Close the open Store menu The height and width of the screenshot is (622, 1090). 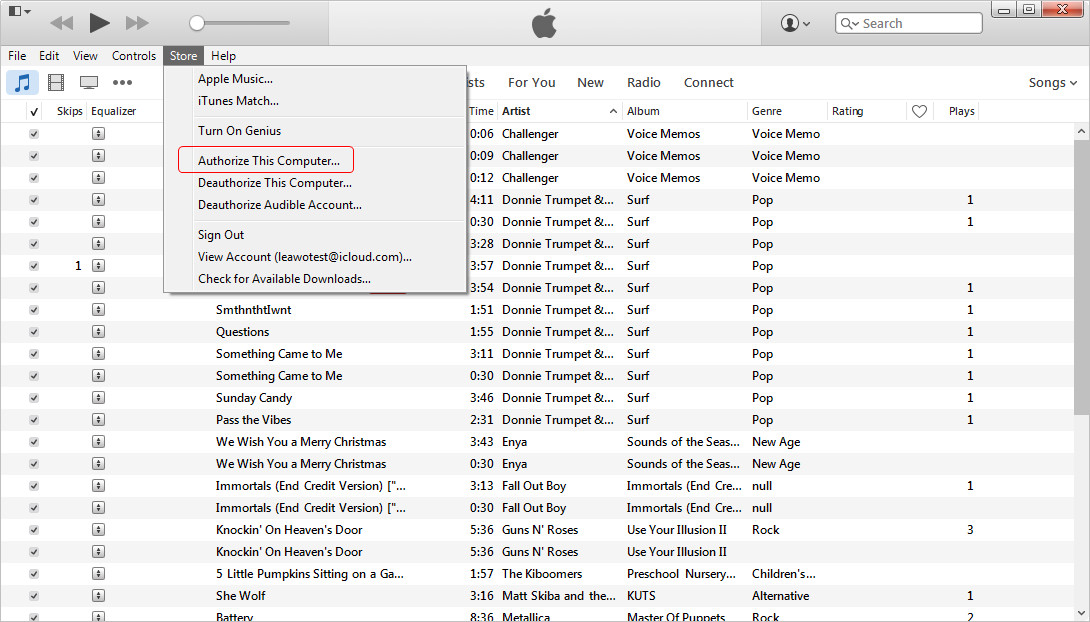(x=184, y=56)
